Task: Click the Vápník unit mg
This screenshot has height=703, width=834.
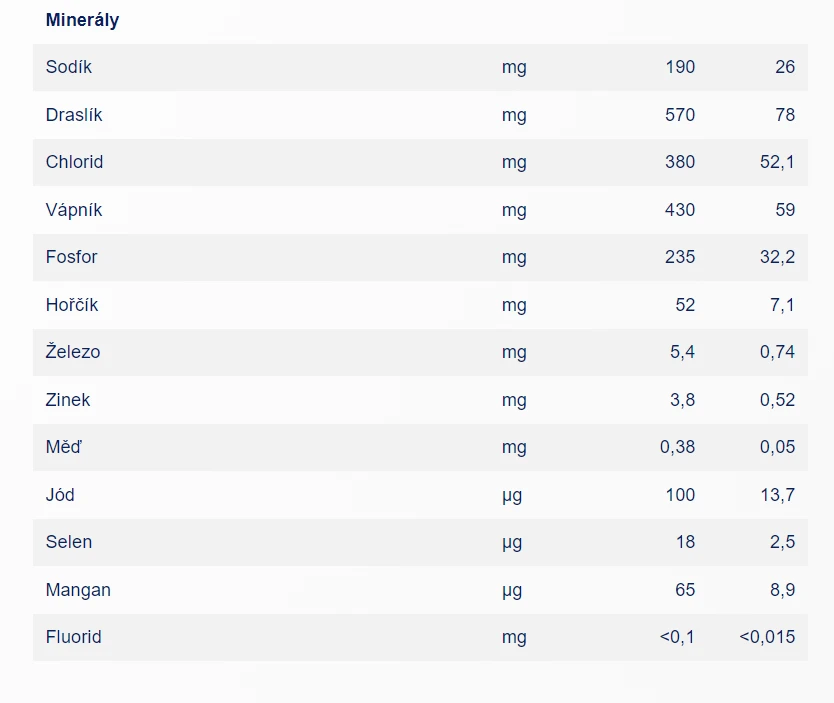Action: (514, 210)
